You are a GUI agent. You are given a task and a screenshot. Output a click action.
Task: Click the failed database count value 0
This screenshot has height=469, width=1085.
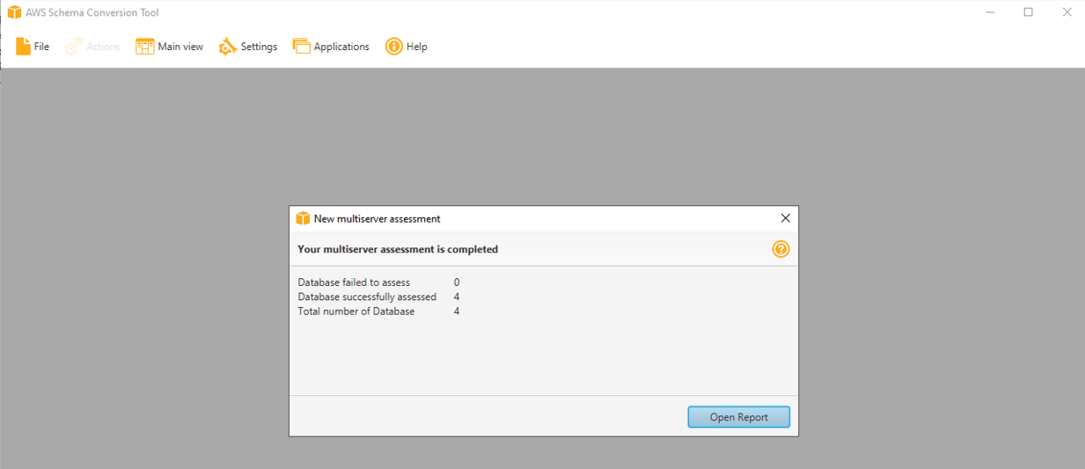[457, 282]
